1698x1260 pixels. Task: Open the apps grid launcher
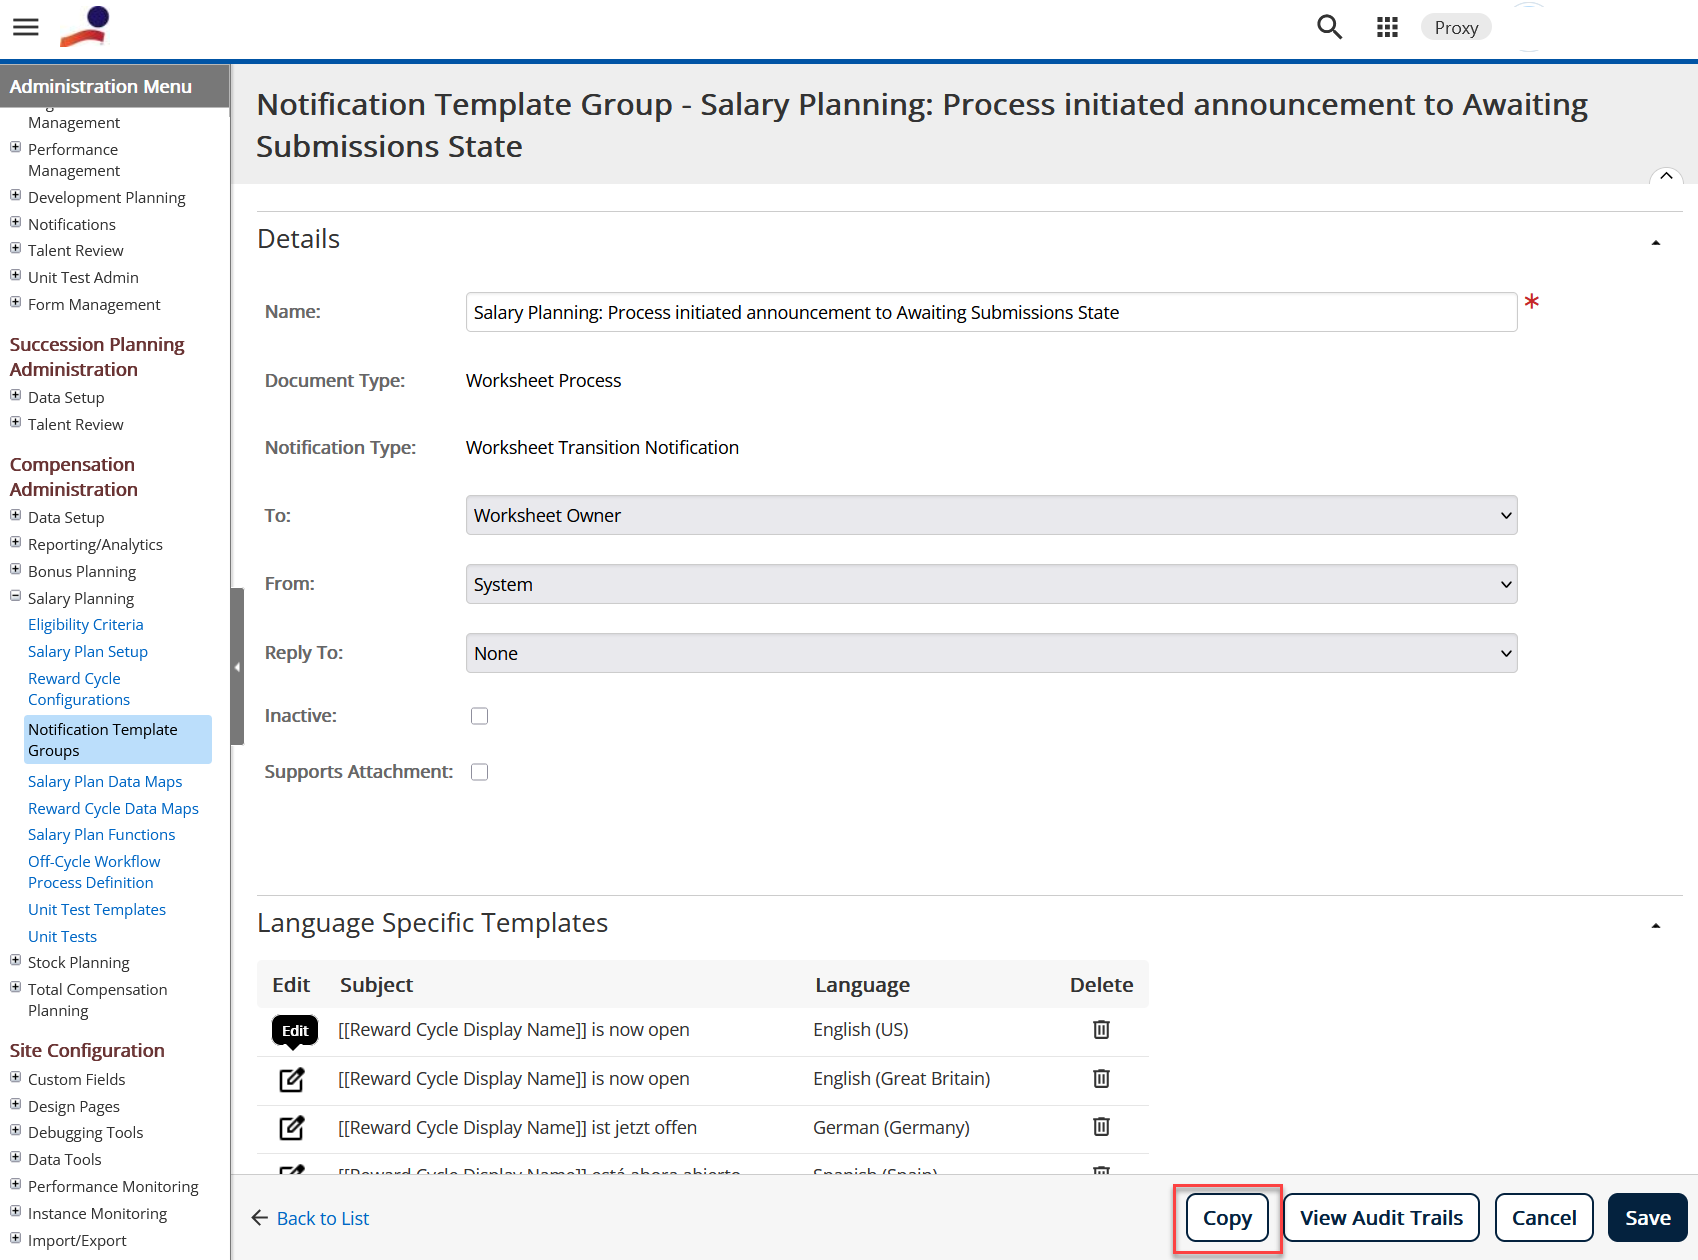click(x=1387, y=27)
